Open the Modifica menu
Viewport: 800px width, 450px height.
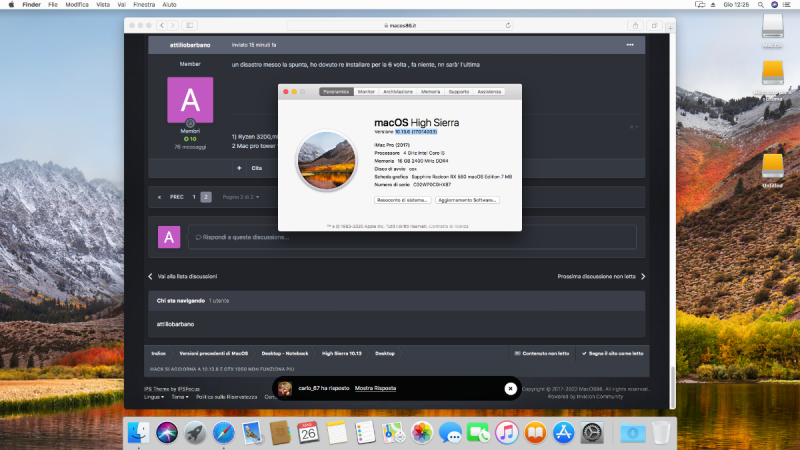tap(77, 5)
